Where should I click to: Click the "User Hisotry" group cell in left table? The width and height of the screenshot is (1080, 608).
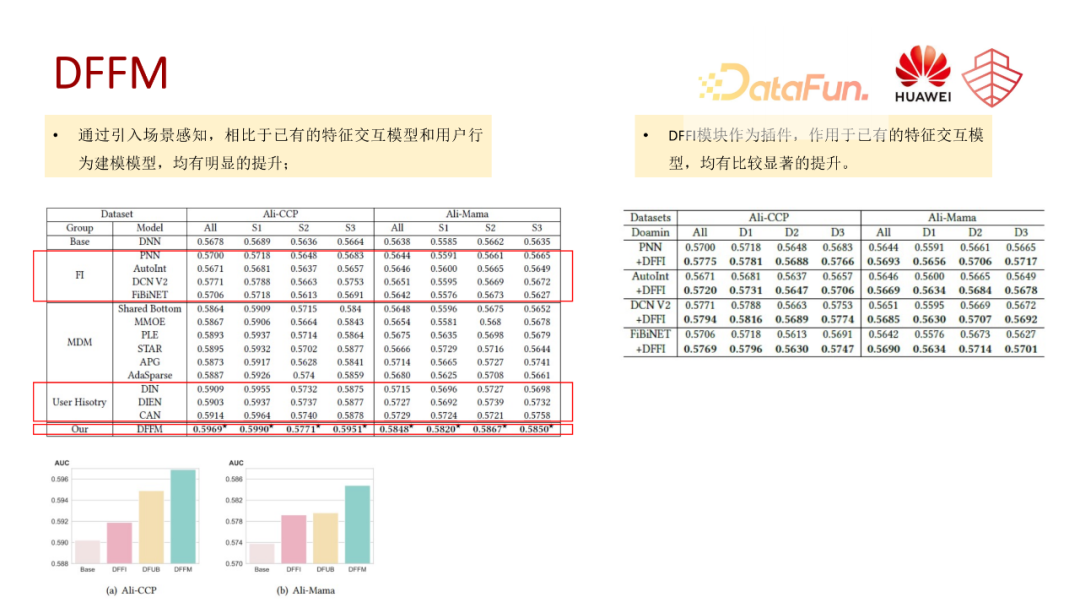click(79, 402)
